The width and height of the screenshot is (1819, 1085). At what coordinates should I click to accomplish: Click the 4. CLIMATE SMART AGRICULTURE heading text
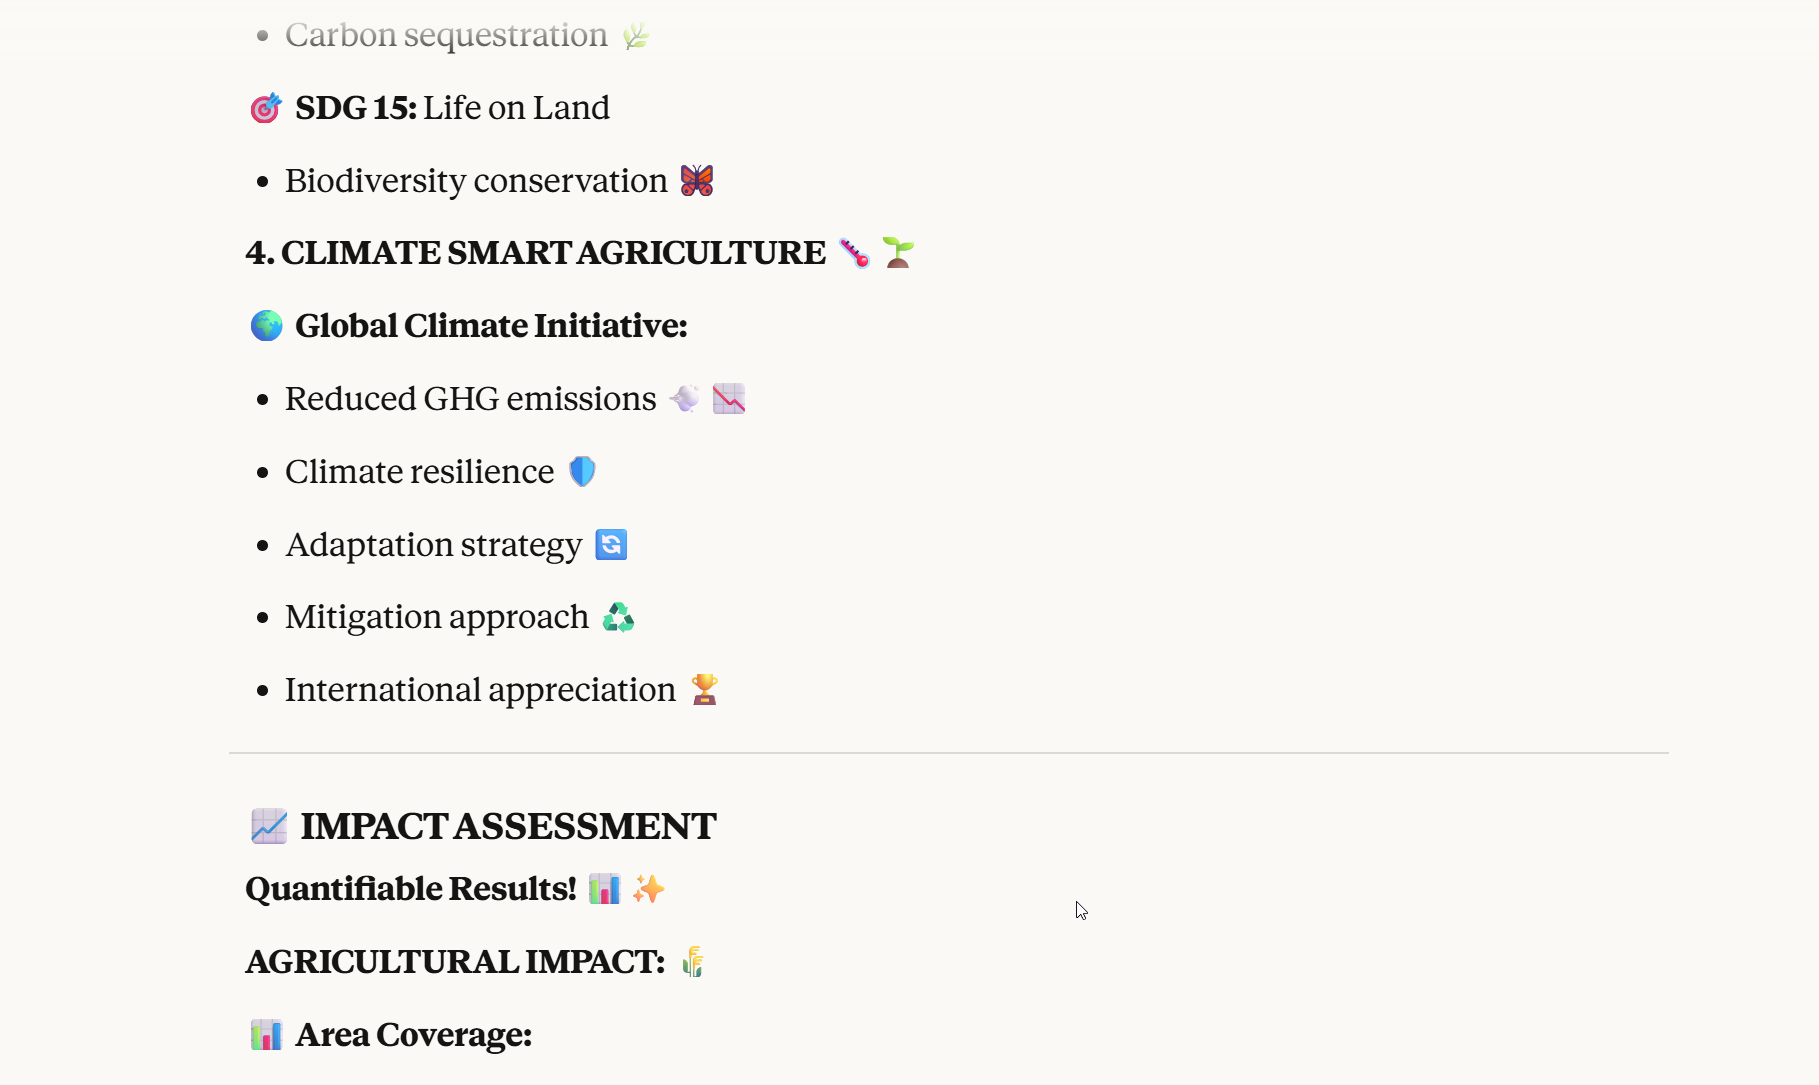(x=536, y=253)
